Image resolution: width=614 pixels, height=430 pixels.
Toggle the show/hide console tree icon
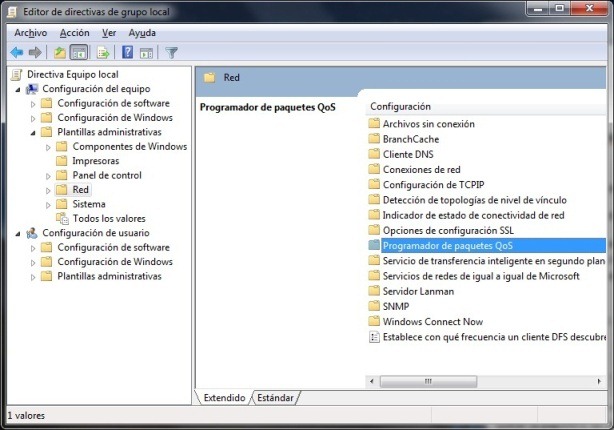pos(78,52)
